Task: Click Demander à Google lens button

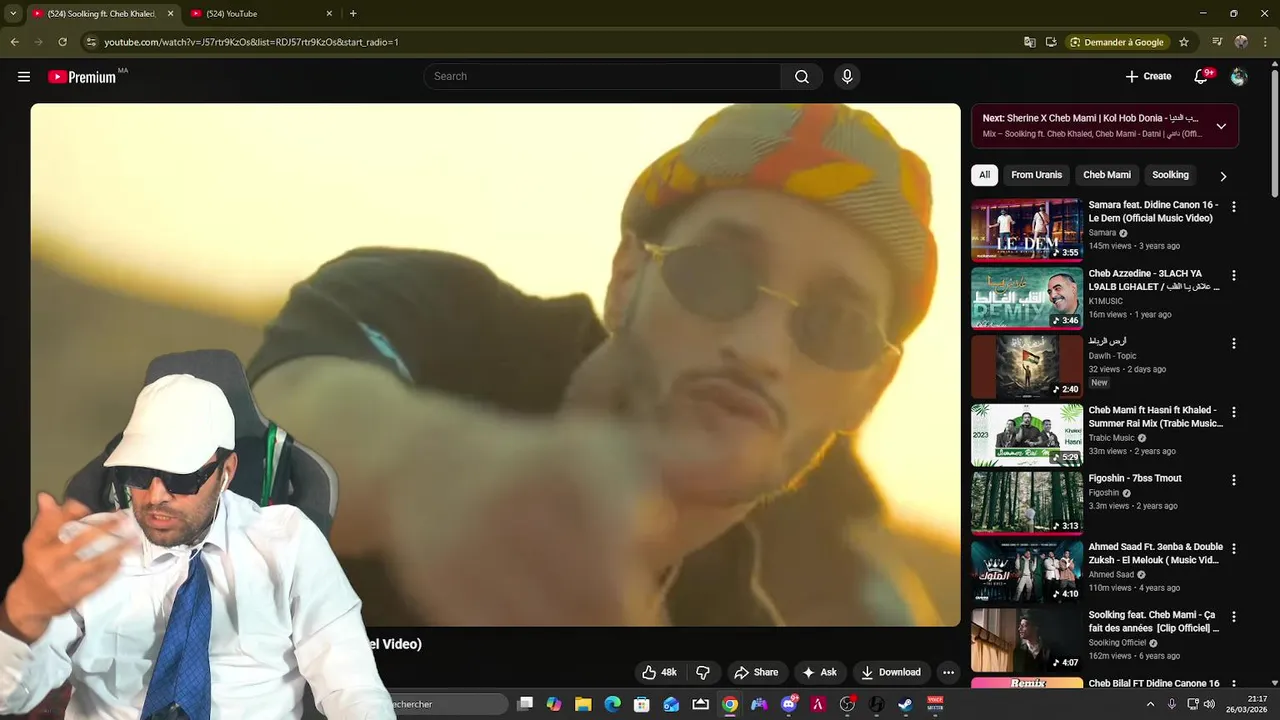Action: tap(1117, 42)
